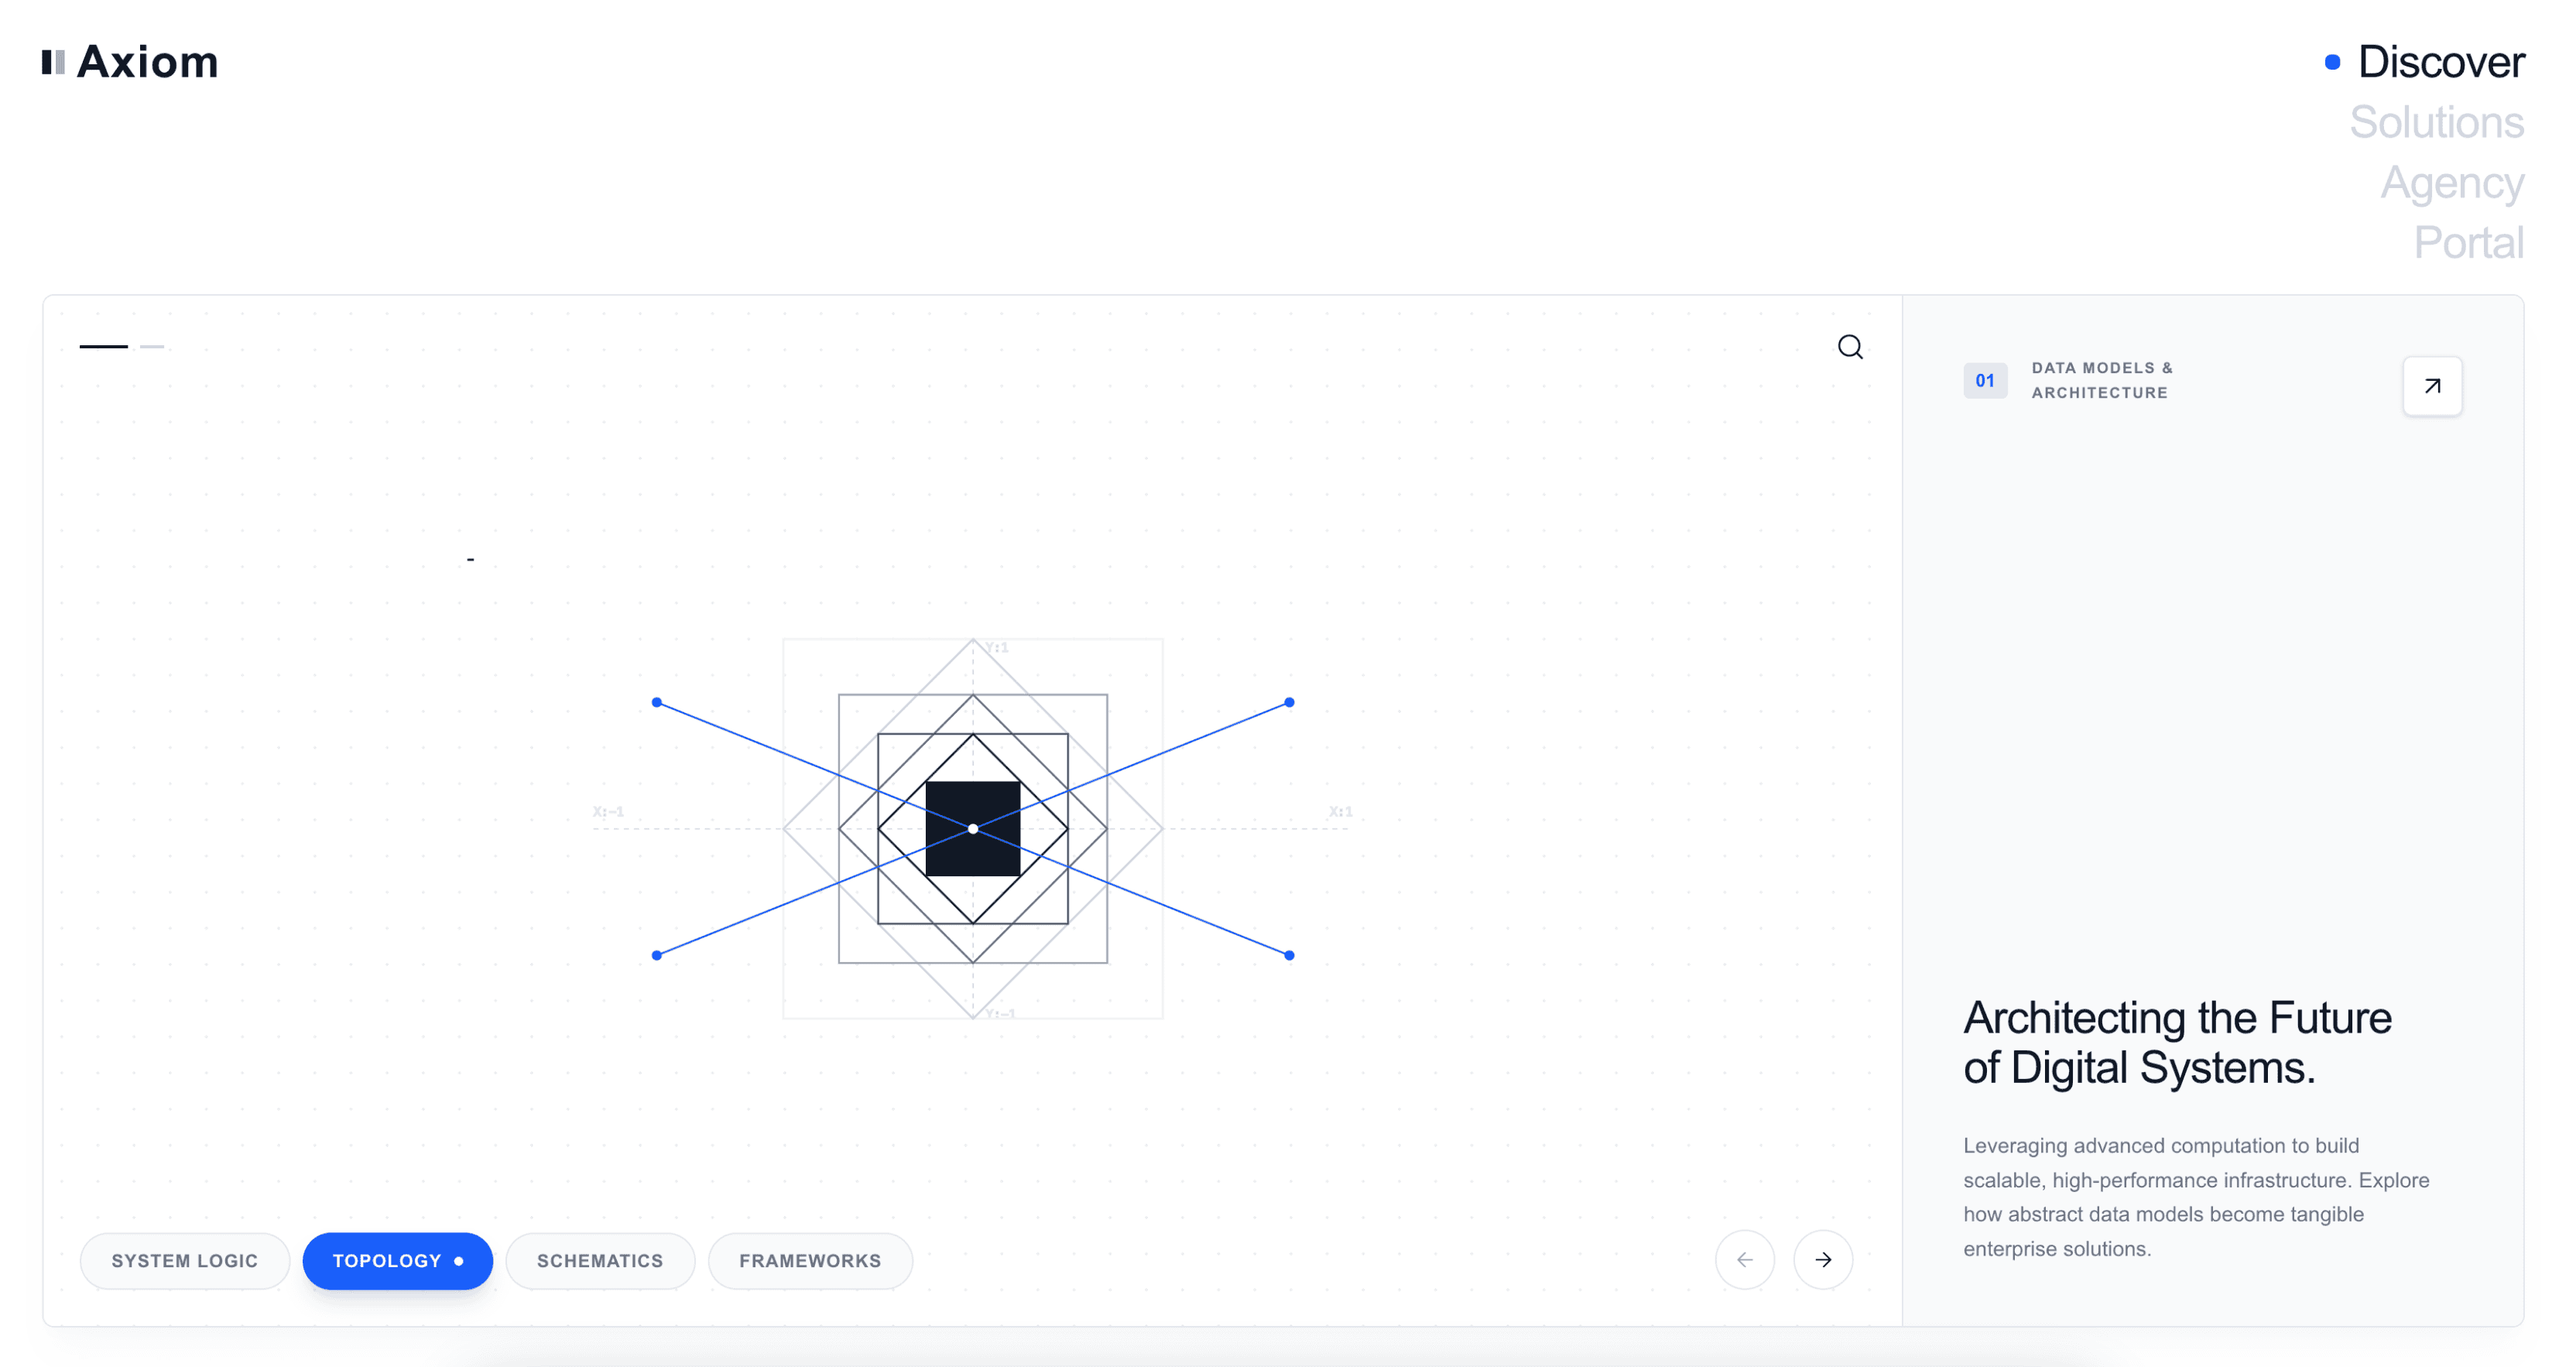The image size is (2576, 1367).
Task: Select the Frameworks pill
Action: pyautogui.click(x=810, y=1261)
